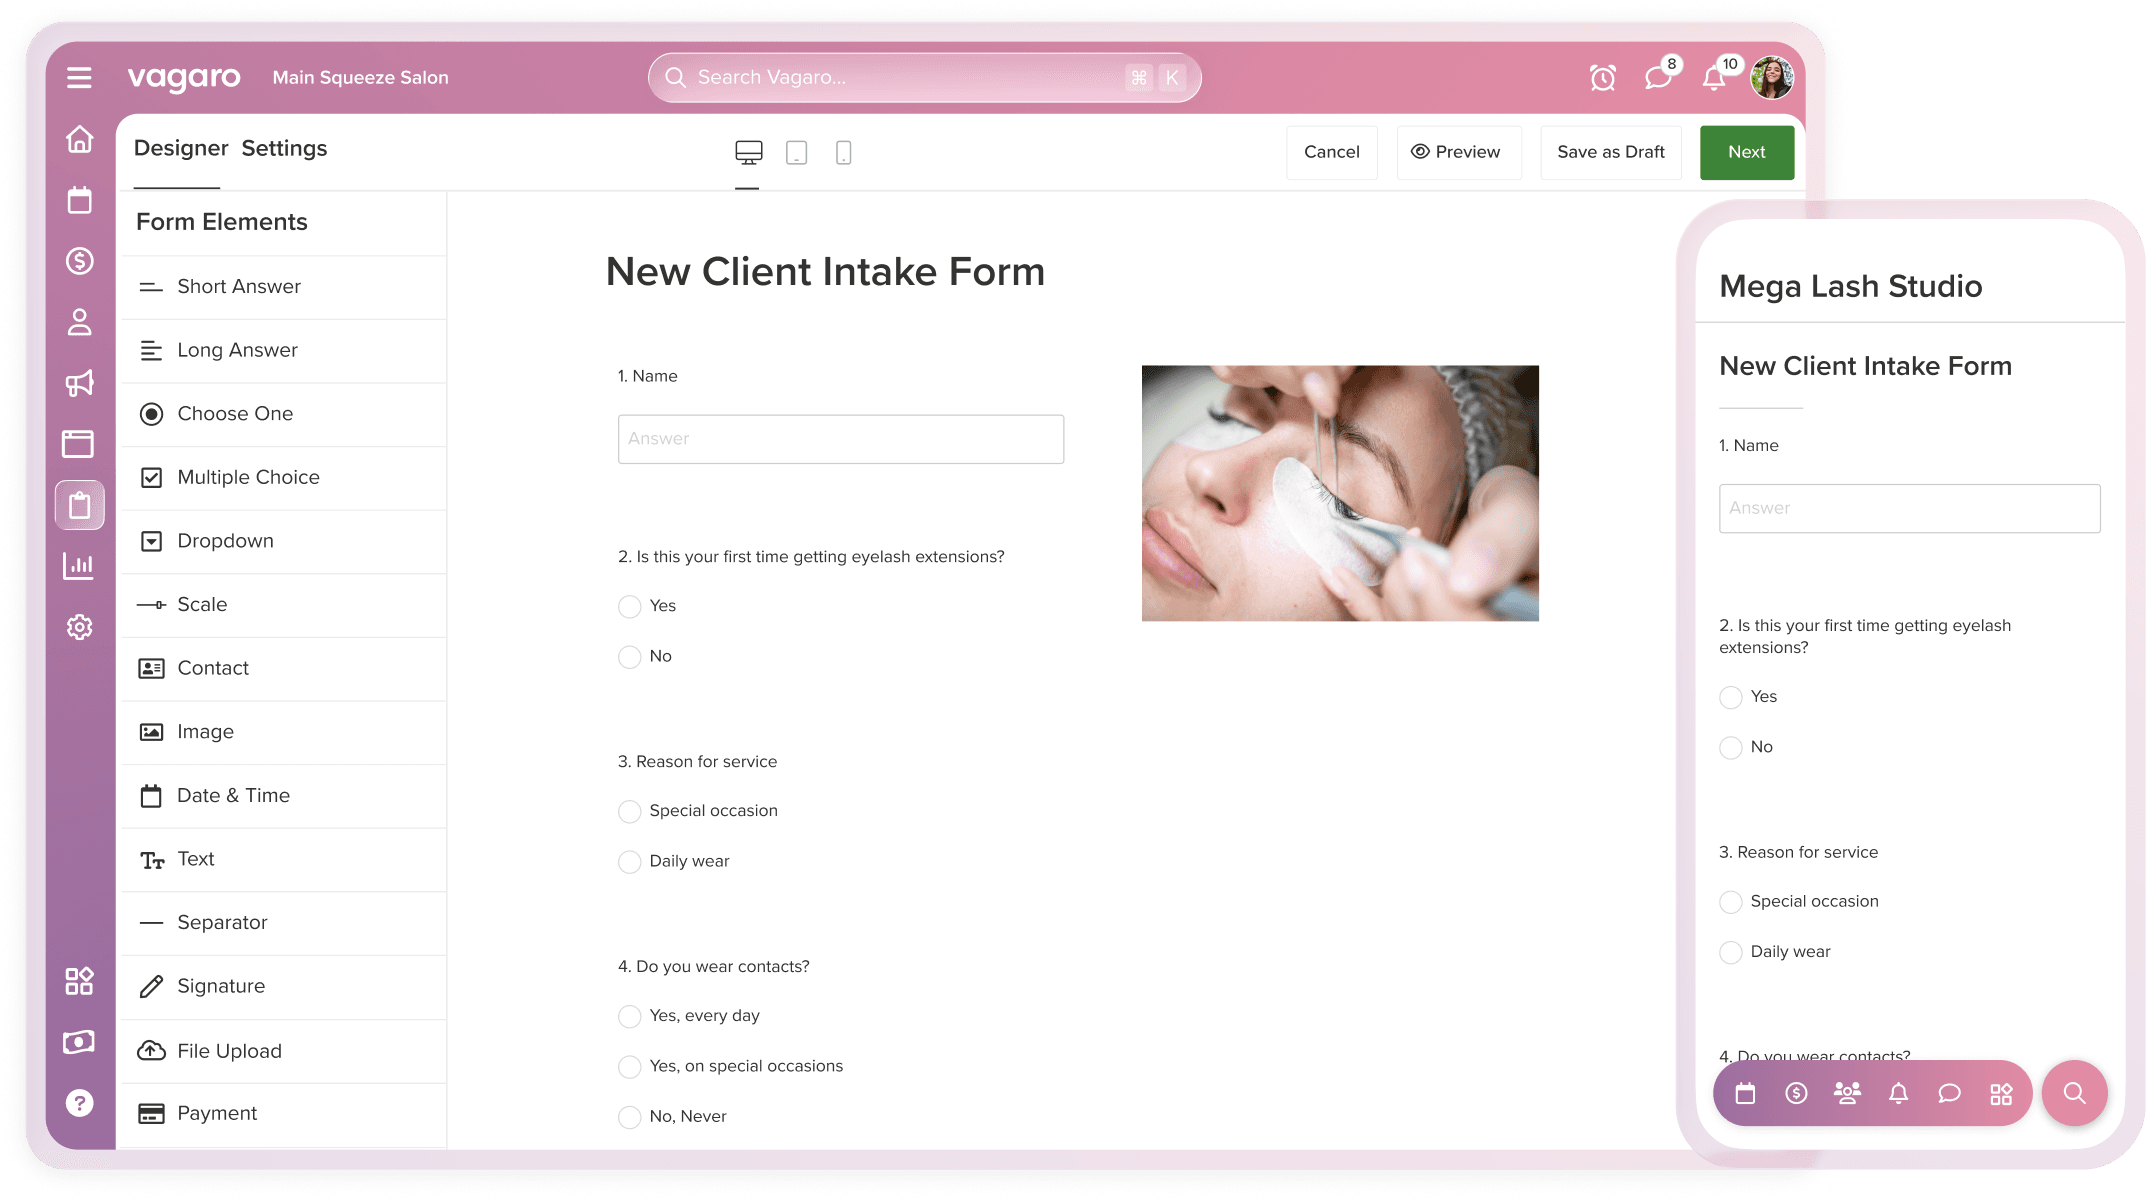Open the hamburger menu at top left
Image resolution: width=2146 pixels, height=1200 pixels.
coord(79,77)
